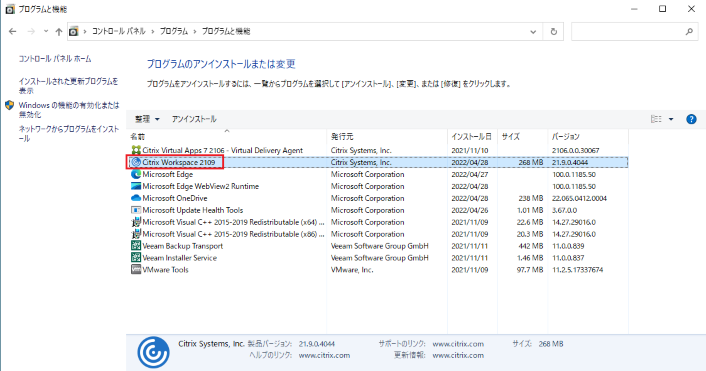Maximize the プログラムと機能 window
The image size is (706, 371).
(662, 9)
